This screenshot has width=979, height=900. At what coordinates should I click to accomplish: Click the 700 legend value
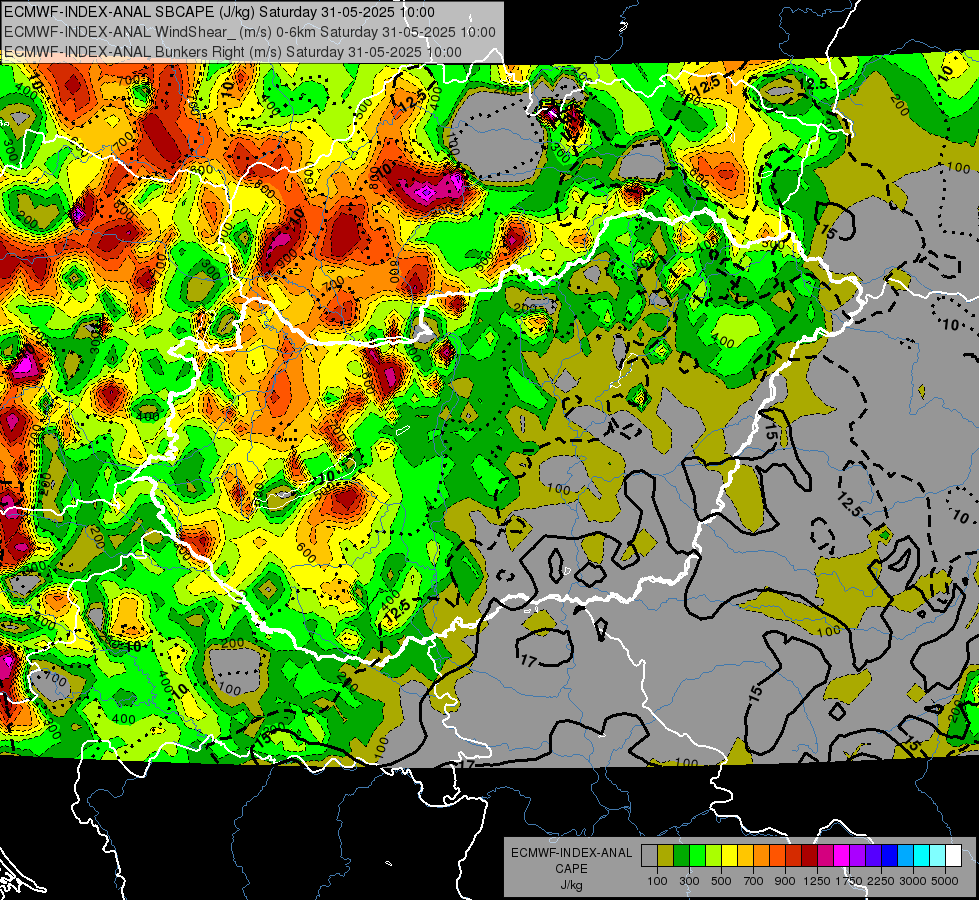click(x=754, y=881)
